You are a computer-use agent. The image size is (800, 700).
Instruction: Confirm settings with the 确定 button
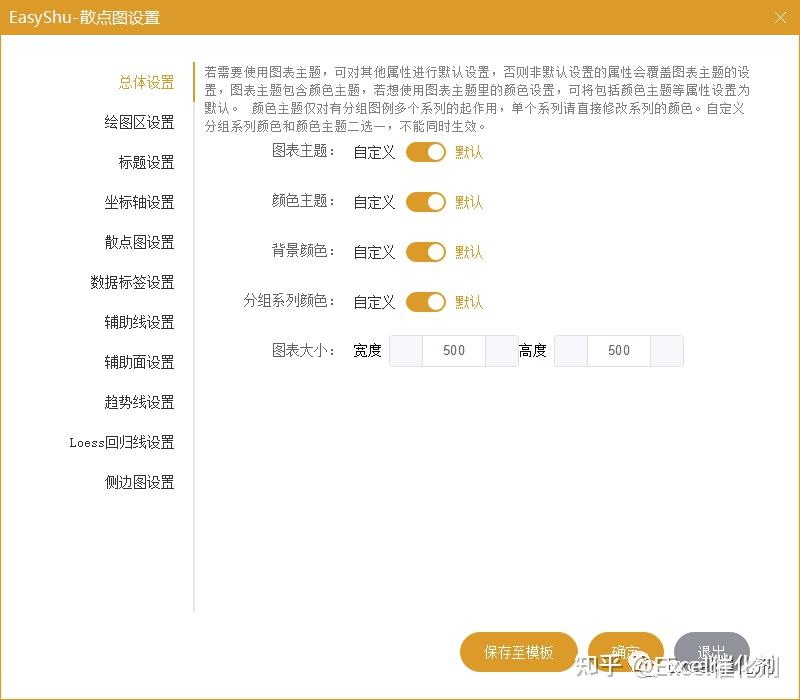pyautogui.click(x=625, y=651)
